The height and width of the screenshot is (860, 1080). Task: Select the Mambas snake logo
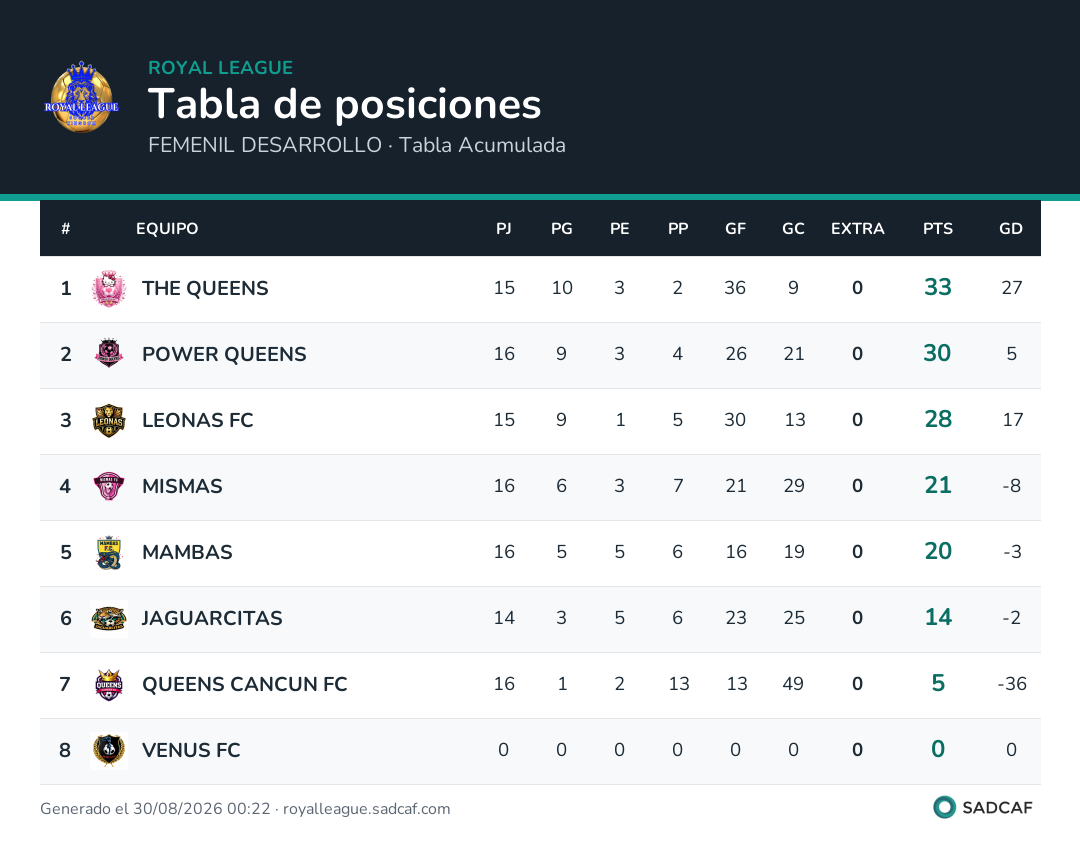[109, 552]
